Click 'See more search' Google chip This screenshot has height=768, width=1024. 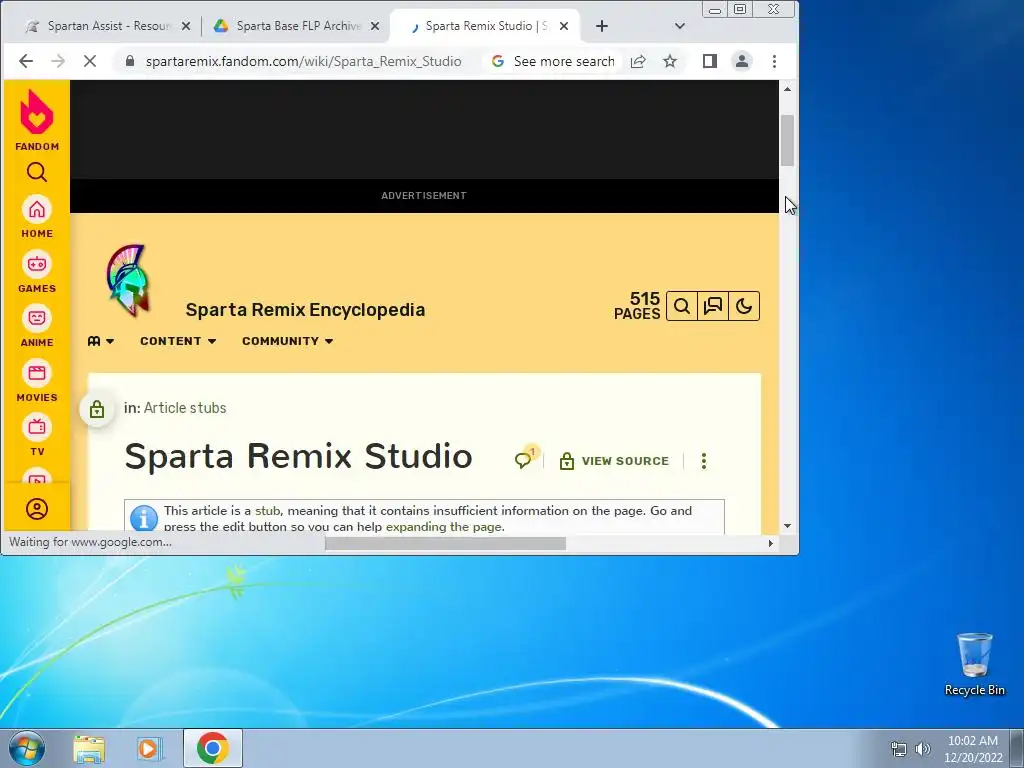click(552, 61)
